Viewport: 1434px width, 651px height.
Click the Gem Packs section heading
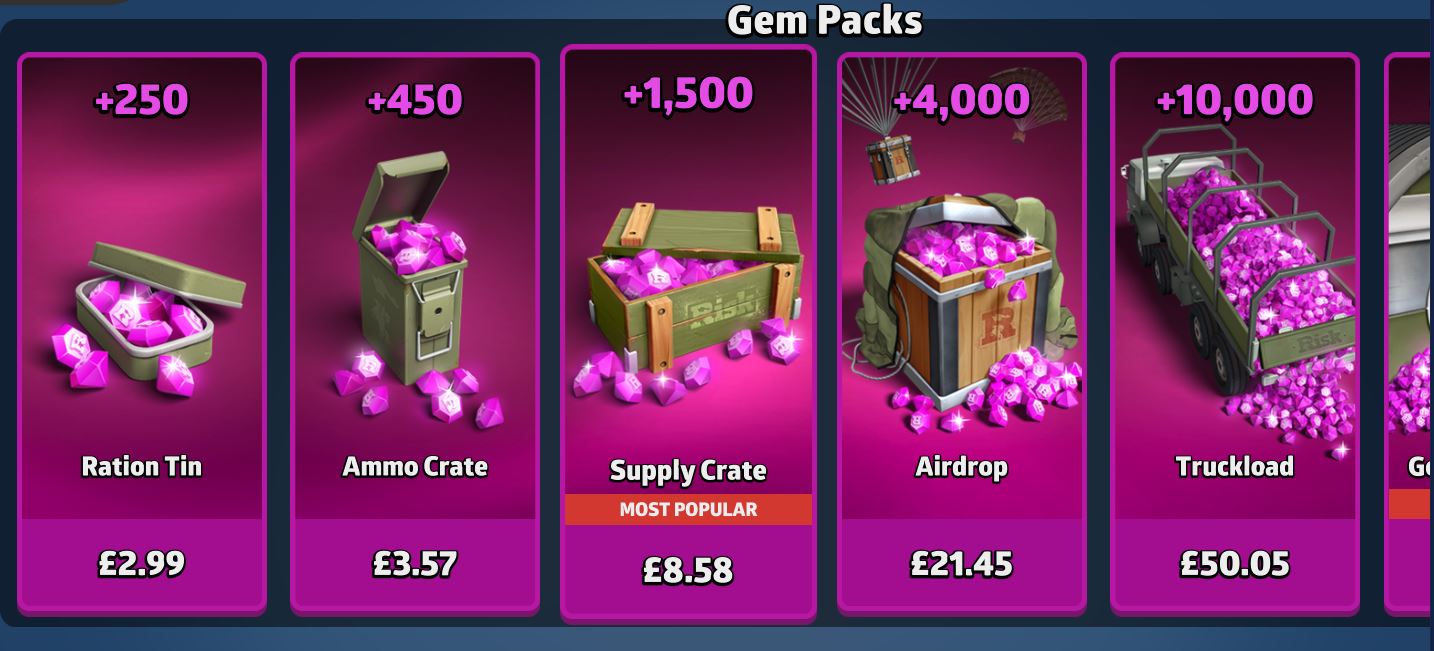coord(824,20)
